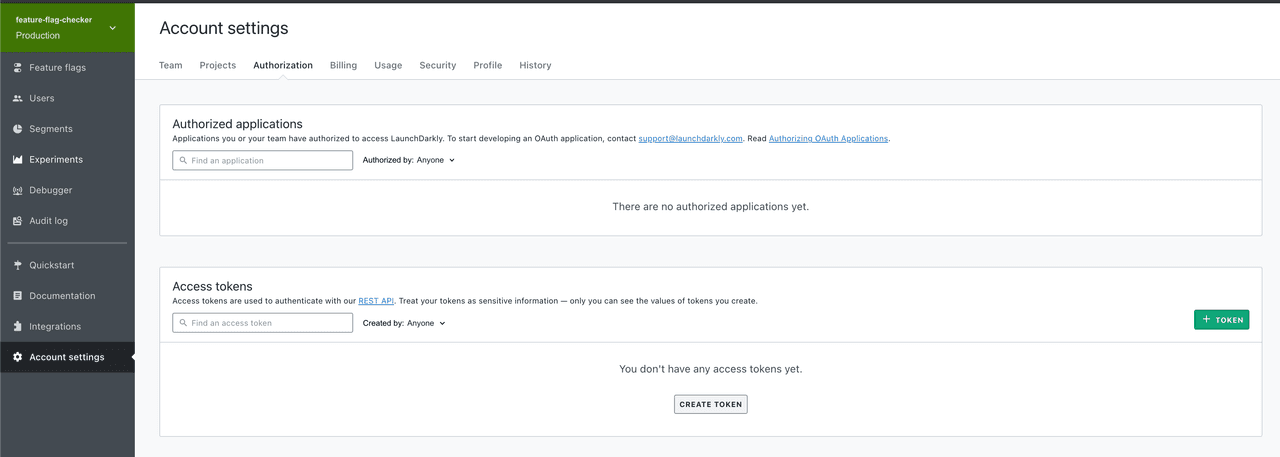Open the Authorized by: Anyone dropdown
The image size is (1280, 457).
click(x=409, y=160)
